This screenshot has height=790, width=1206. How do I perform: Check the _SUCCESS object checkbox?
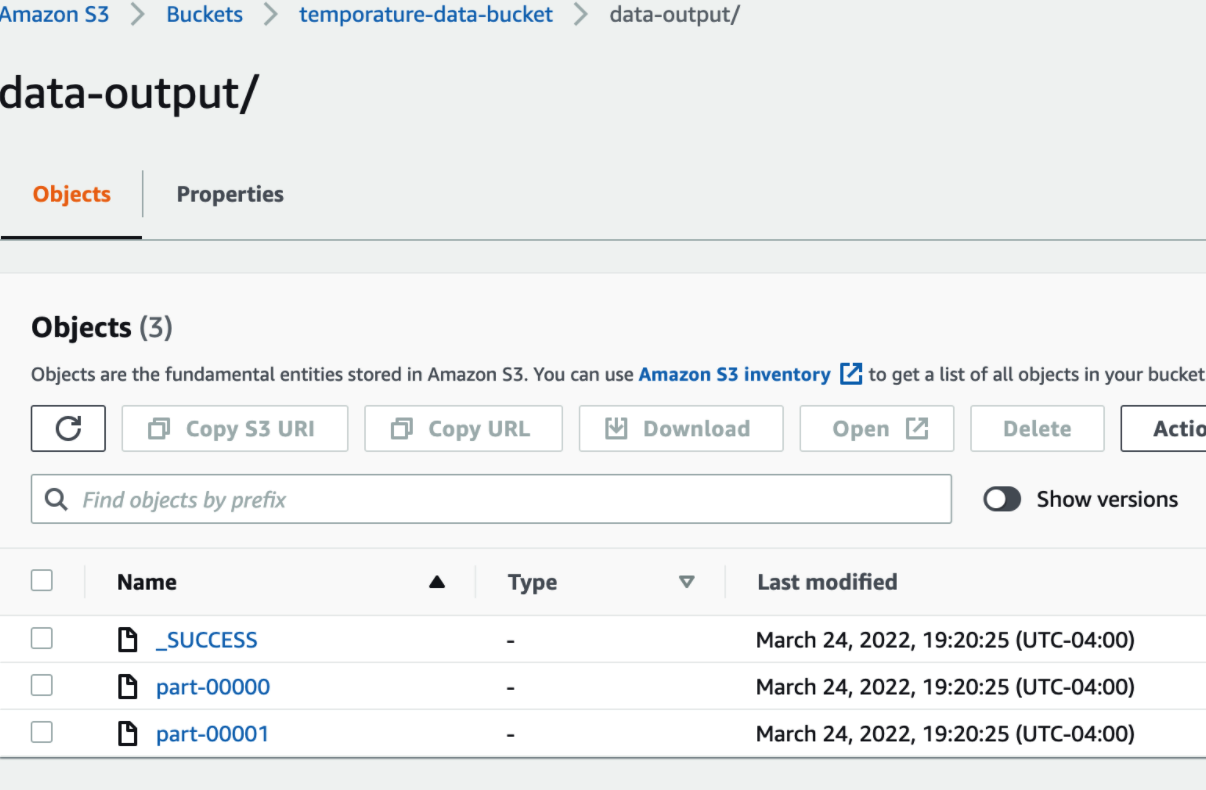(42, 638)
